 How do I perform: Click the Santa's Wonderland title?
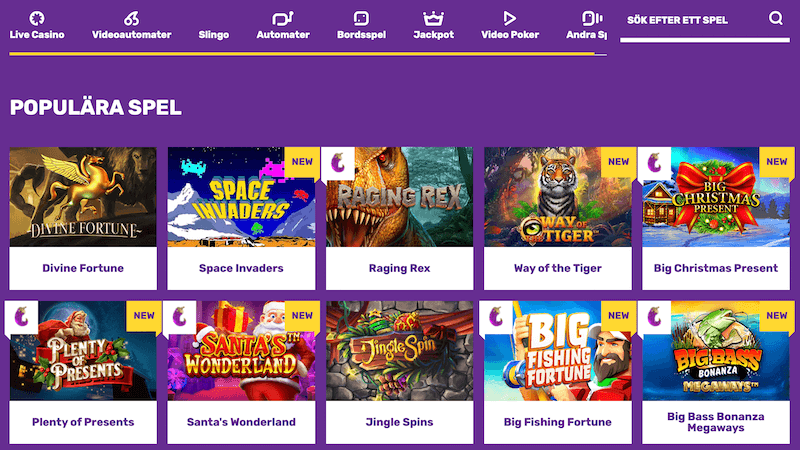point(241,422)
